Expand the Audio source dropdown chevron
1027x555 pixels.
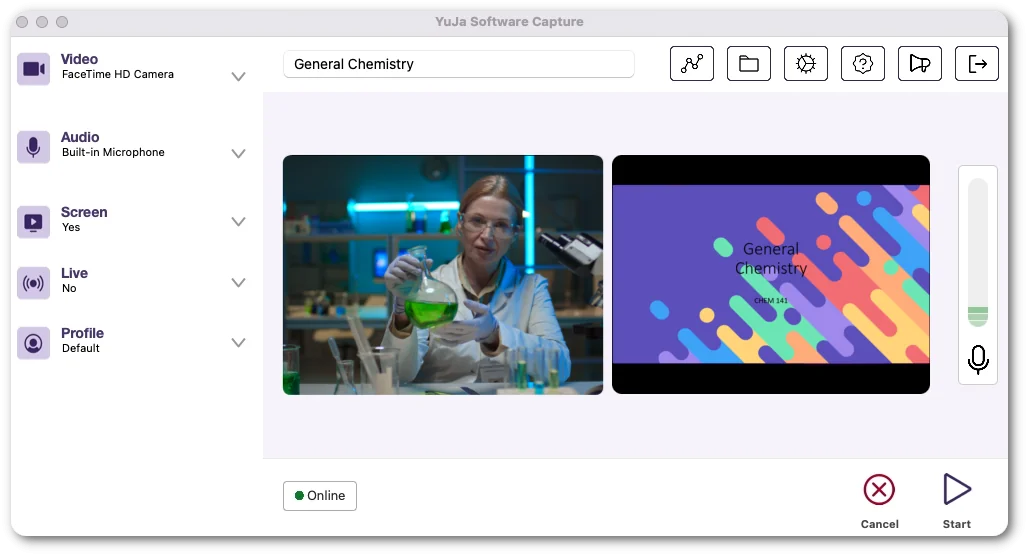click(238, 153)
